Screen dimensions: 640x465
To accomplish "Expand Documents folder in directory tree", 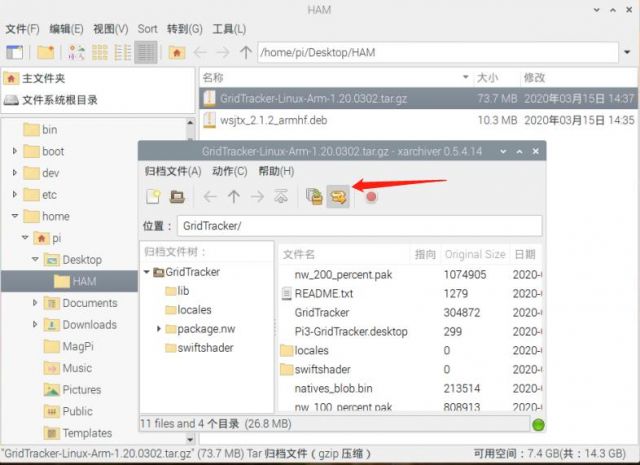I will point(35,303).
